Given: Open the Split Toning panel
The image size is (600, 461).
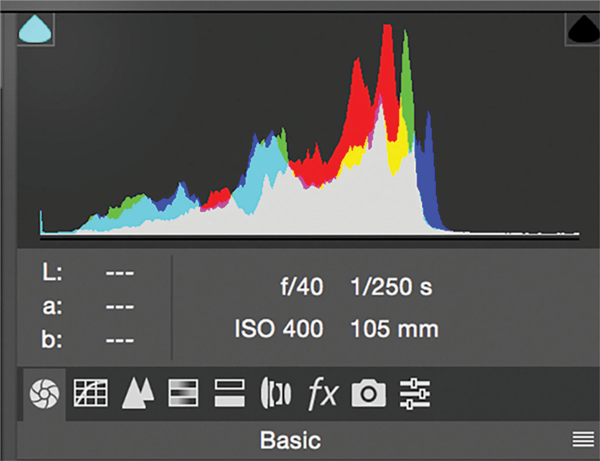Looking at the screenshot, I should [x=227, y=394].
